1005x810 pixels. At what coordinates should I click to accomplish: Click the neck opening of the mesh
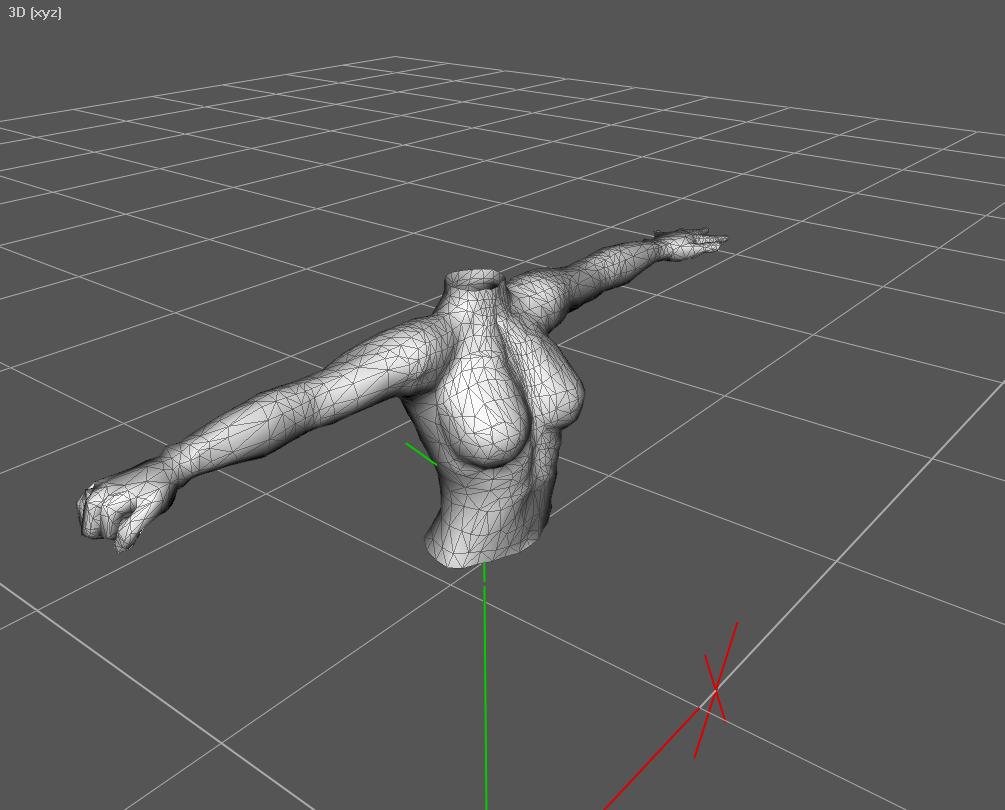click(475, 279)
